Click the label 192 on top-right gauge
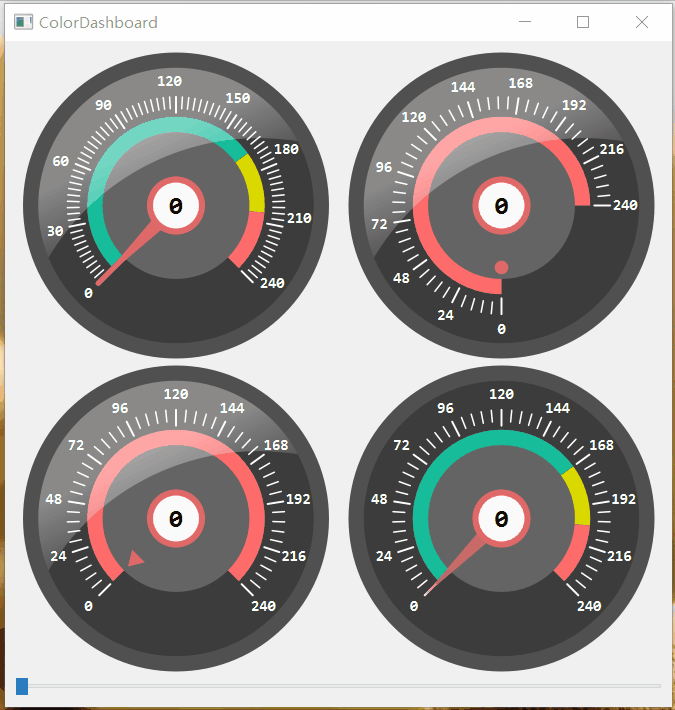 574,106
